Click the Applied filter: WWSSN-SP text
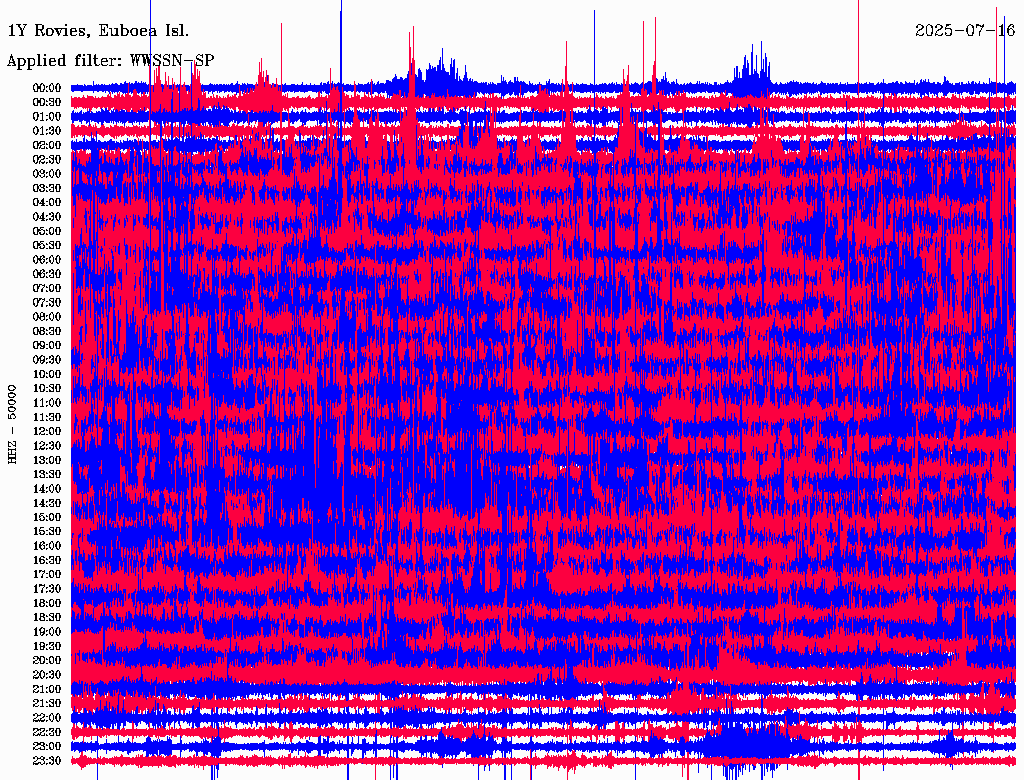This screenshot has width=1024, height=780. tap(110, 61)
